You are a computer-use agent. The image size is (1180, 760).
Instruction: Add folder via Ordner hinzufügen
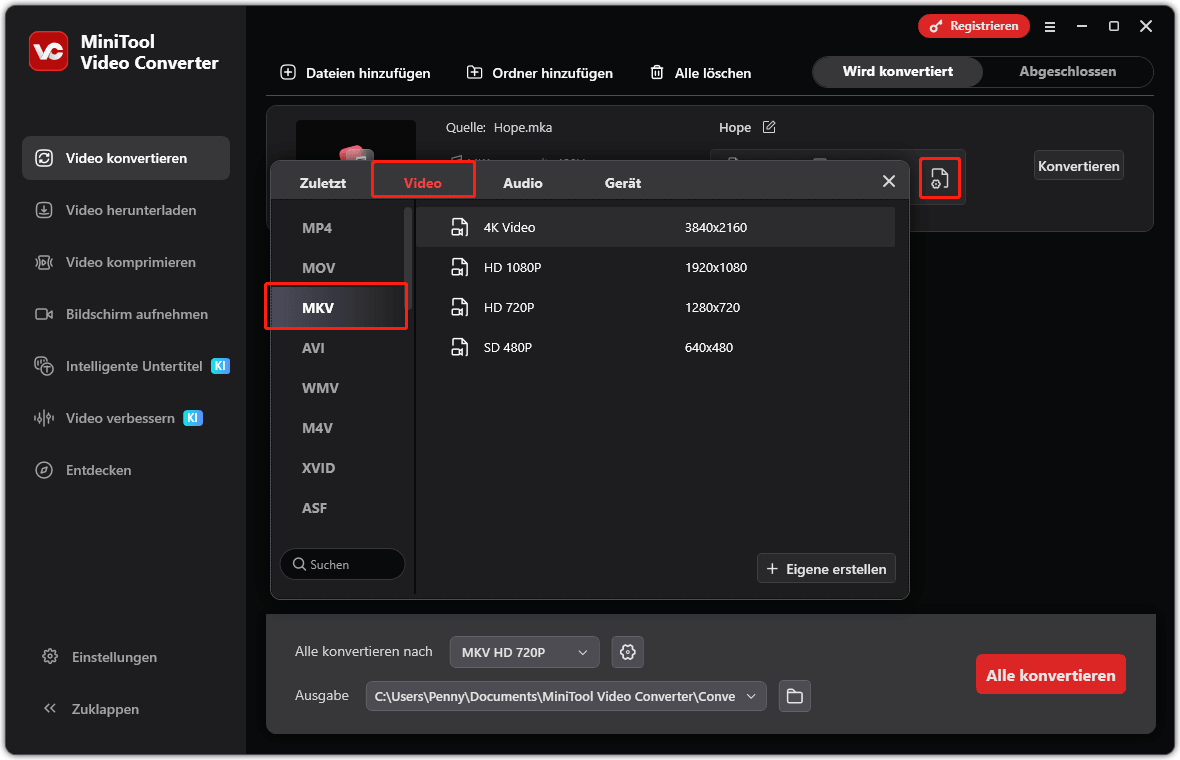pos(540,73)
